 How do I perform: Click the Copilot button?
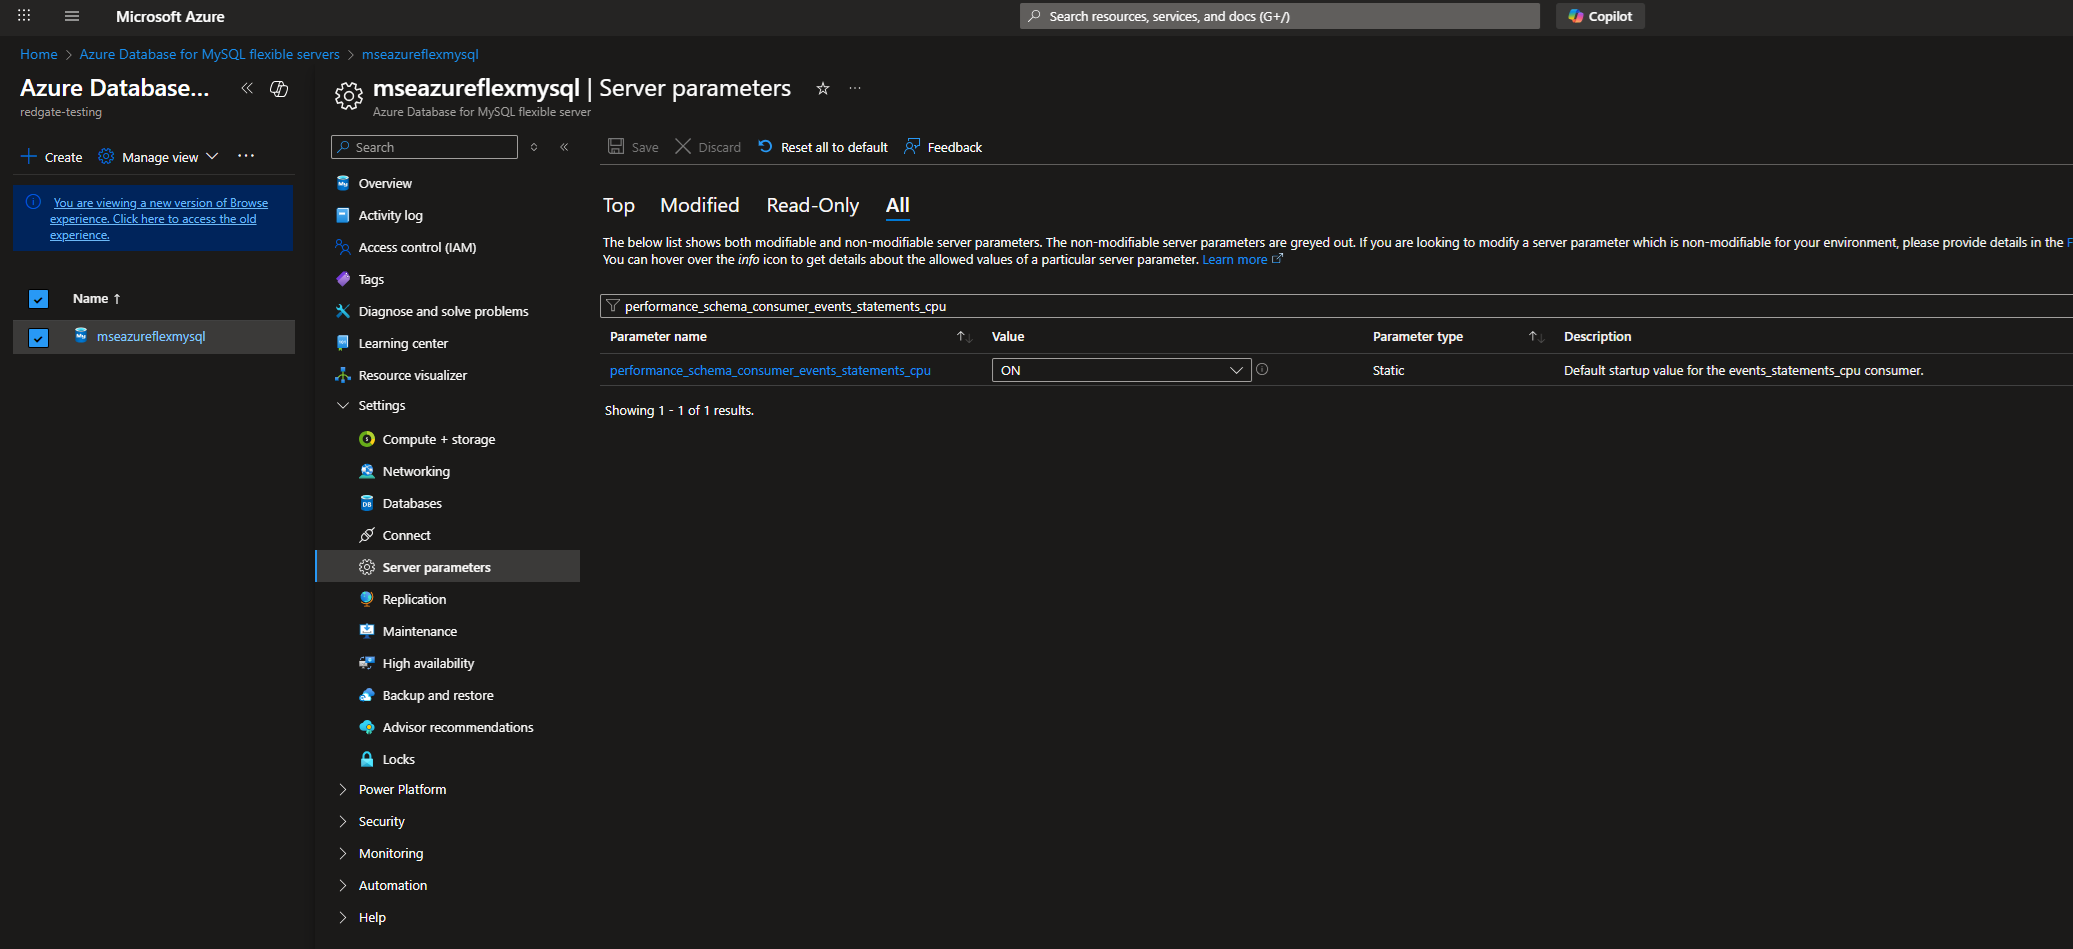tap(1600, 16)
